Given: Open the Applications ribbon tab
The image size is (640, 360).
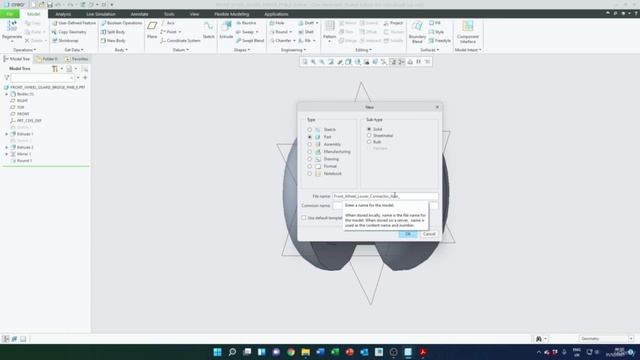Looking at the screenshot, I should click(x=276, y=14).
